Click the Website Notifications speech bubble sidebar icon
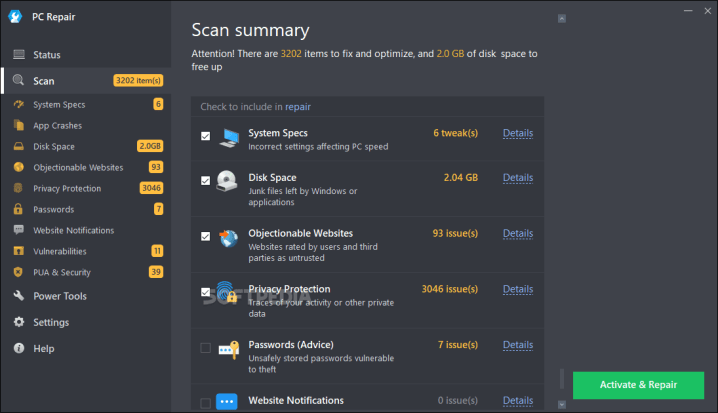This screenshot has width=718, height=413. [18, 230]
